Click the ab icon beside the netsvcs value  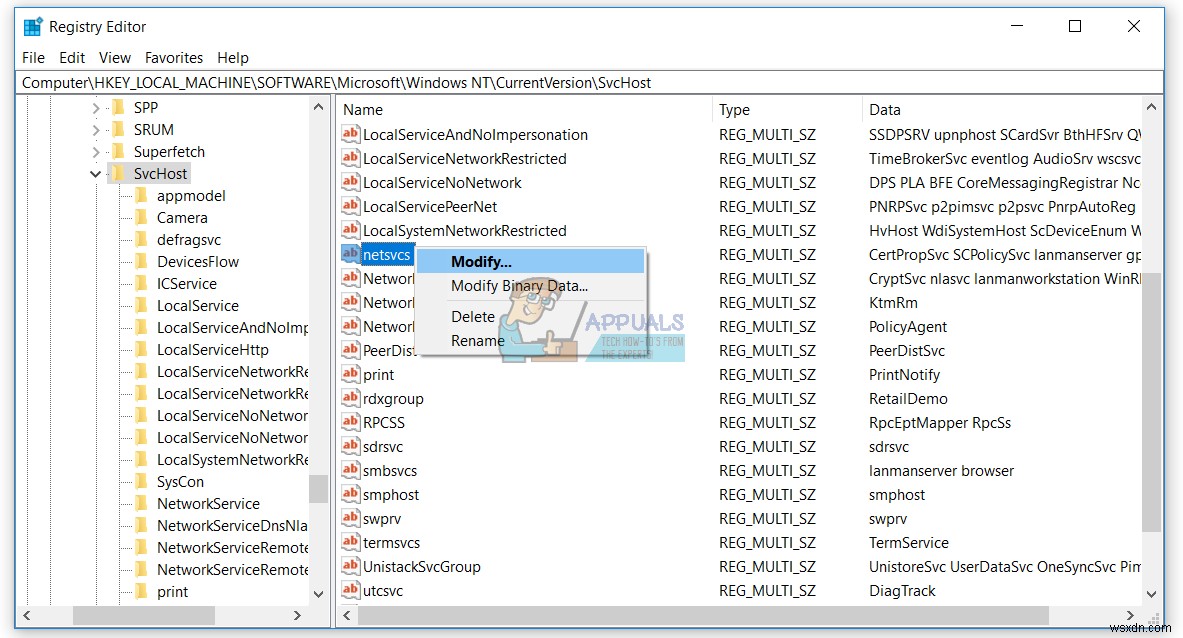click(351, 254)
